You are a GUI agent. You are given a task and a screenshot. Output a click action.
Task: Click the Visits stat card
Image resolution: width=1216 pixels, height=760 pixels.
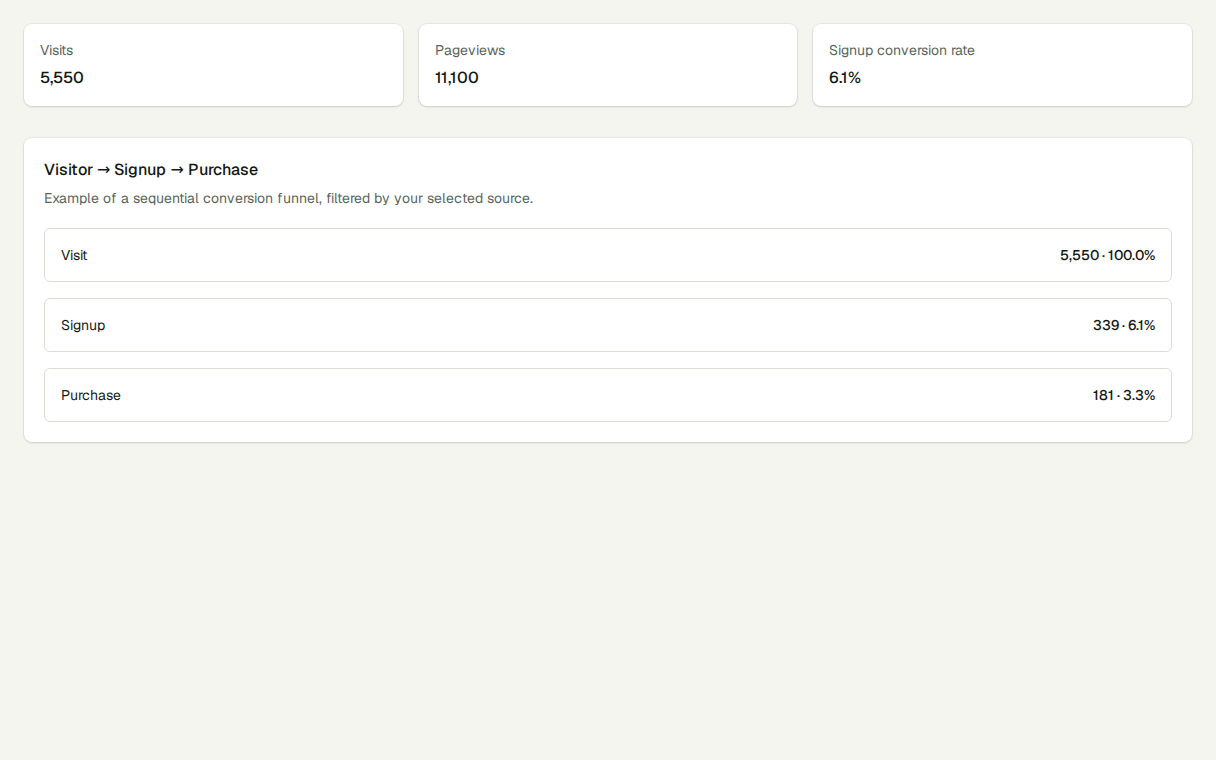pos(213,65)
